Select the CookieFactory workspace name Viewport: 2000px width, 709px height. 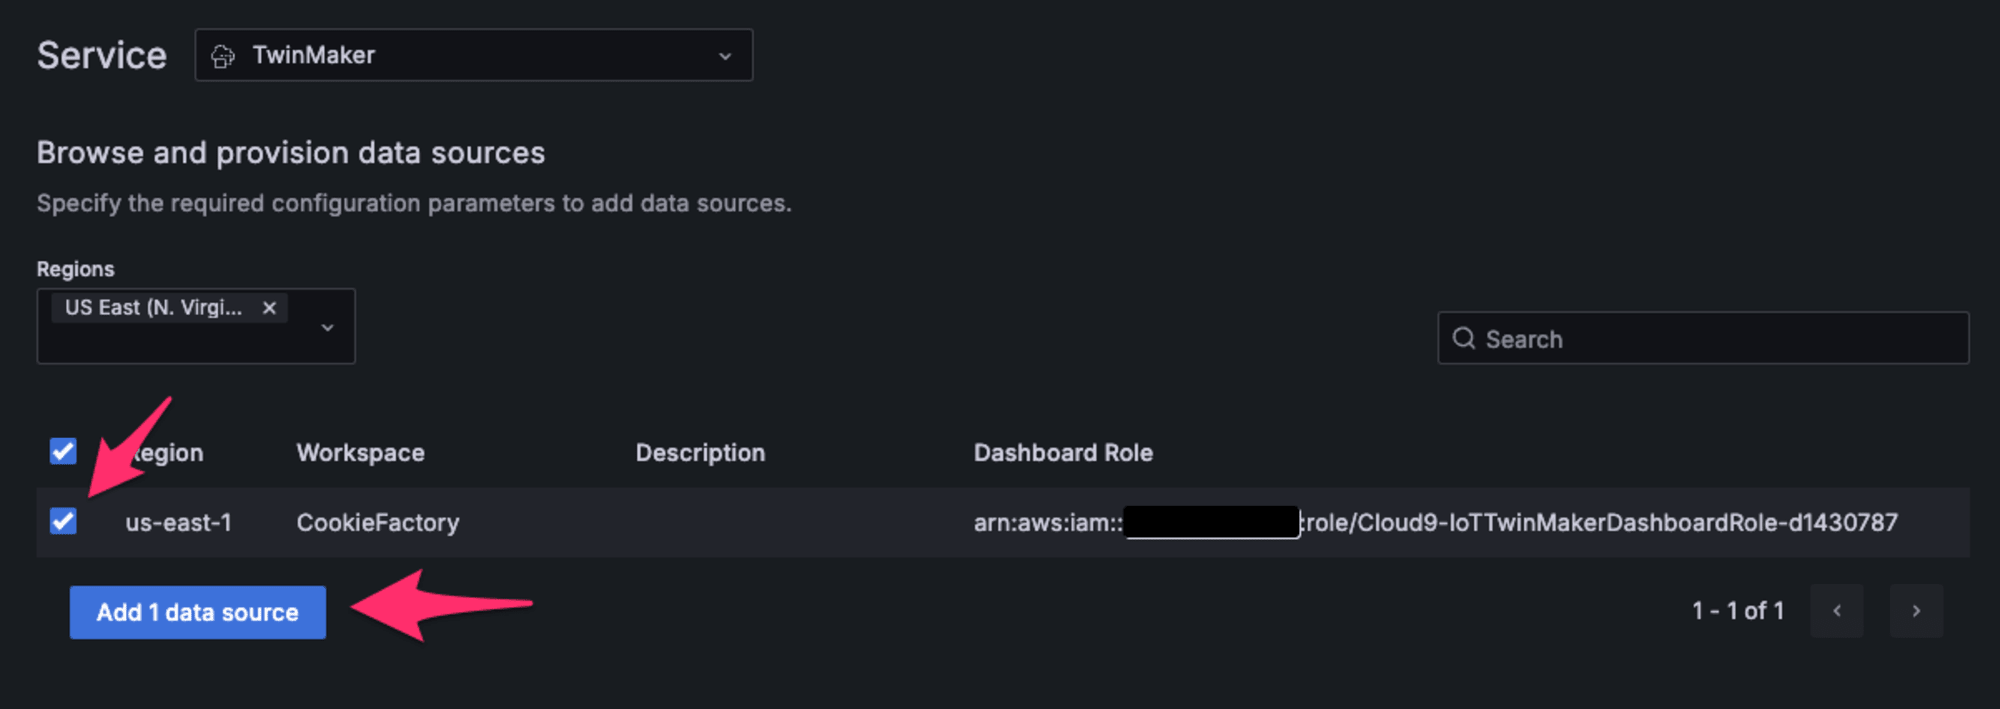[x=378, y=522]
